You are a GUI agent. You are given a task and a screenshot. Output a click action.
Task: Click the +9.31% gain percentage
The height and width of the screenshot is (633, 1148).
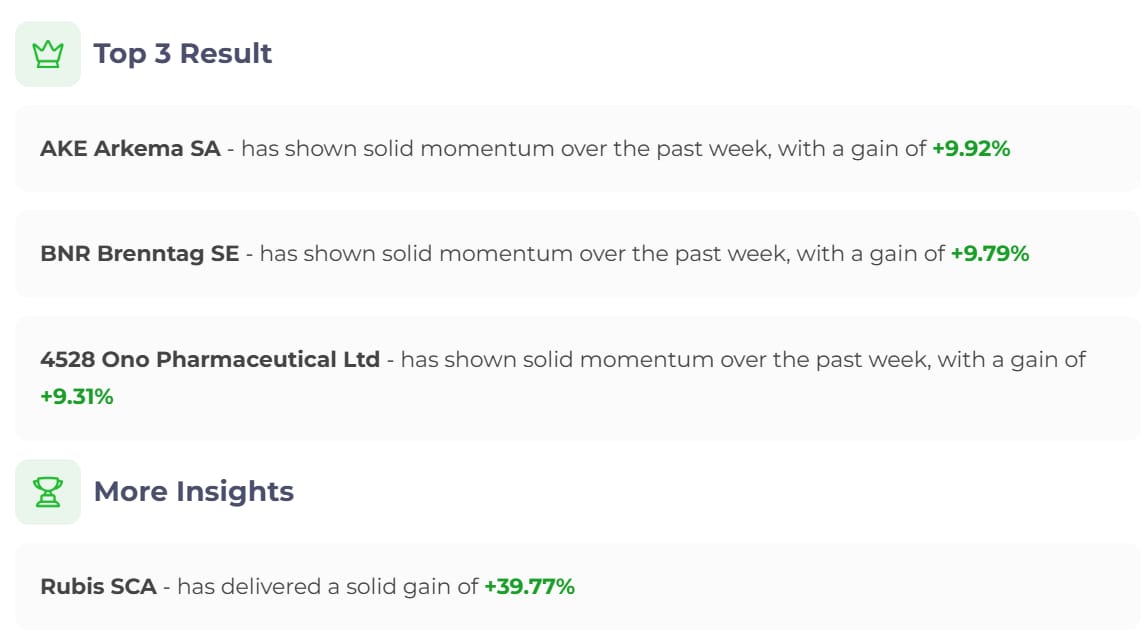point(77,397)
